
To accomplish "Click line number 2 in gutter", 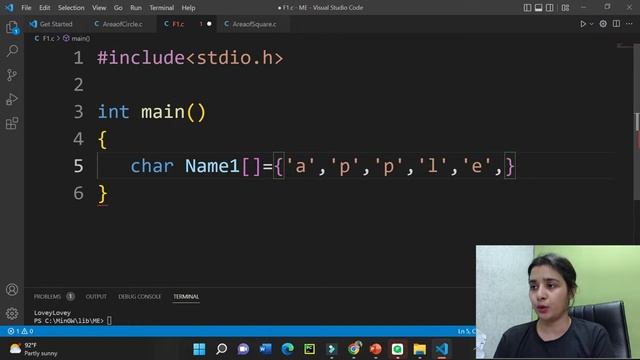I will click(x=78, y=84).
